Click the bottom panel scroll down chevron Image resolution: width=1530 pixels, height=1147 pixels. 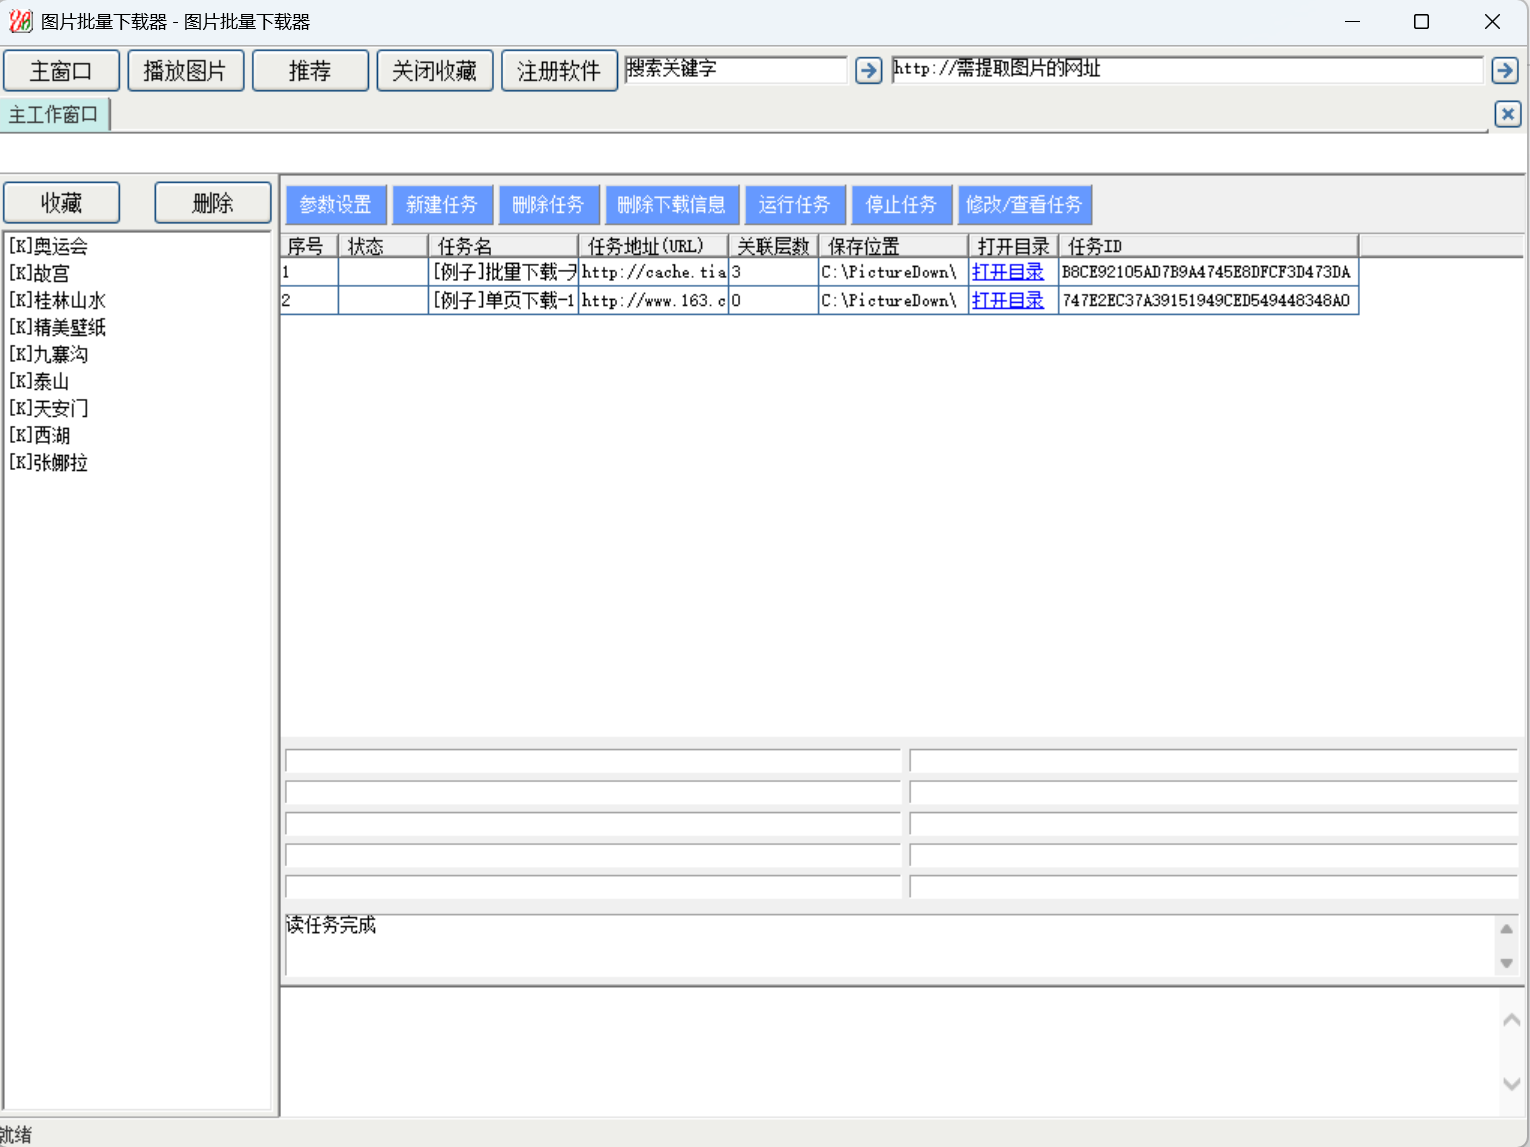tap(1512, 1083)
